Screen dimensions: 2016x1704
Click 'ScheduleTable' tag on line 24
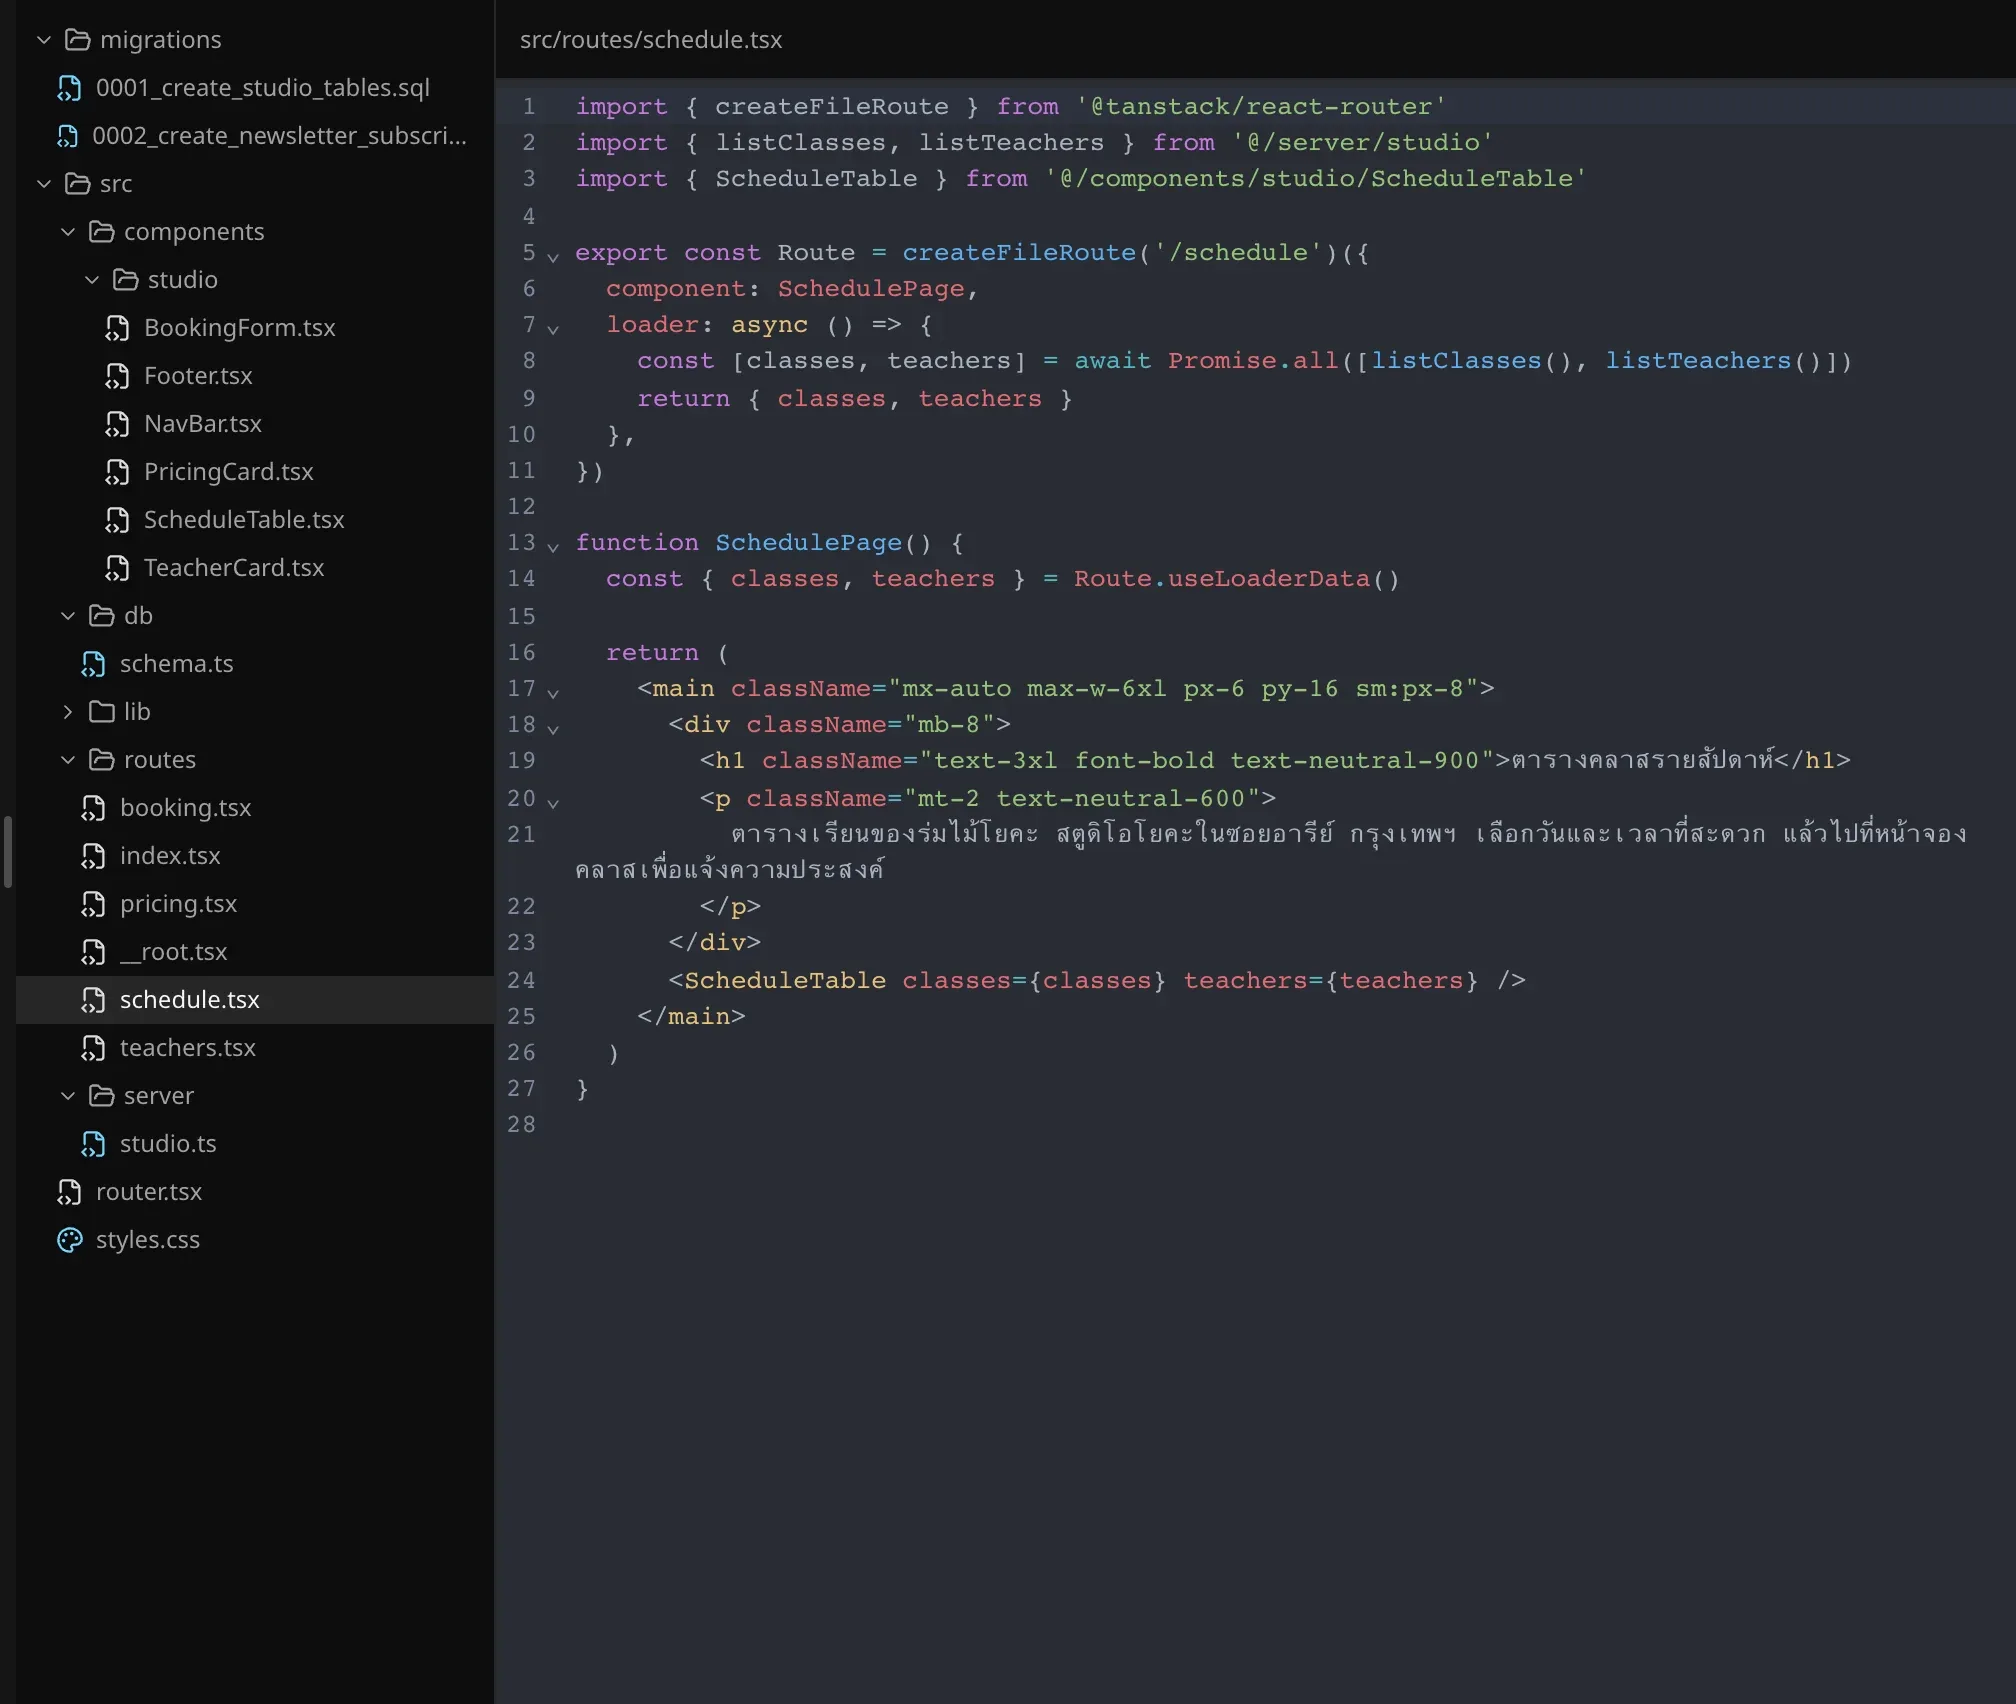[x=785, y=980]
